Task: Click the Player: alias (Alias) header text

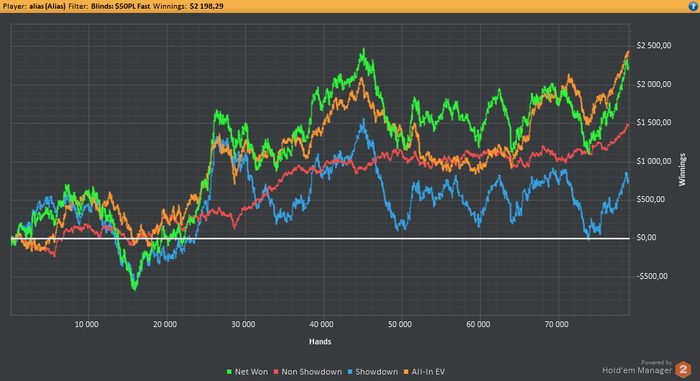Action: (x=34, y=6)
